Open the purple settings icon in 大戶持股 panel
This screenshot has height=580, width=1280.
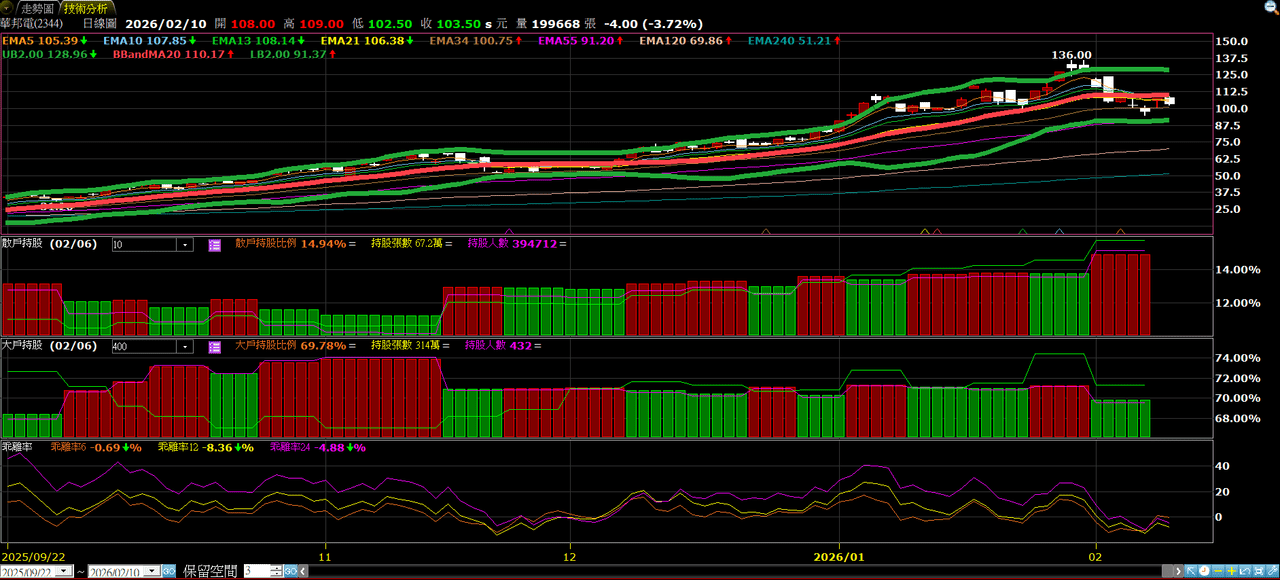[215, 347]
